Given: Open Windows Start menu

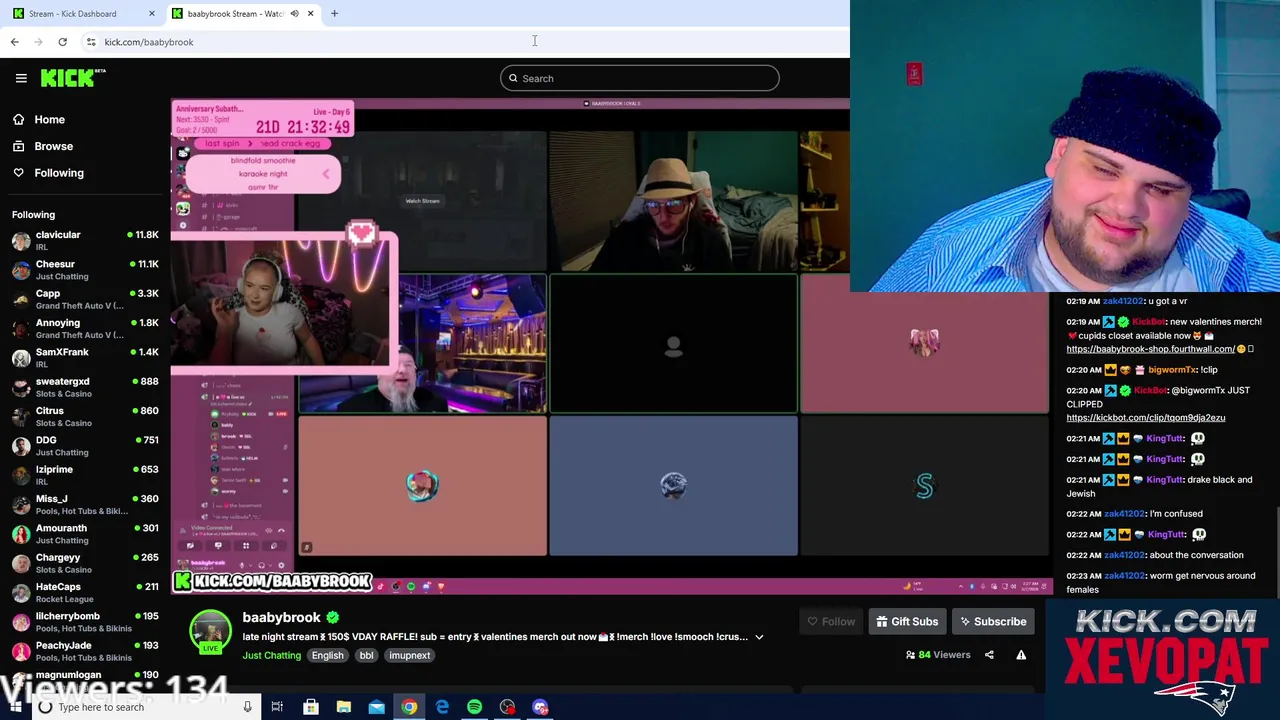Looking at the screenshot, I should point(14,707).
